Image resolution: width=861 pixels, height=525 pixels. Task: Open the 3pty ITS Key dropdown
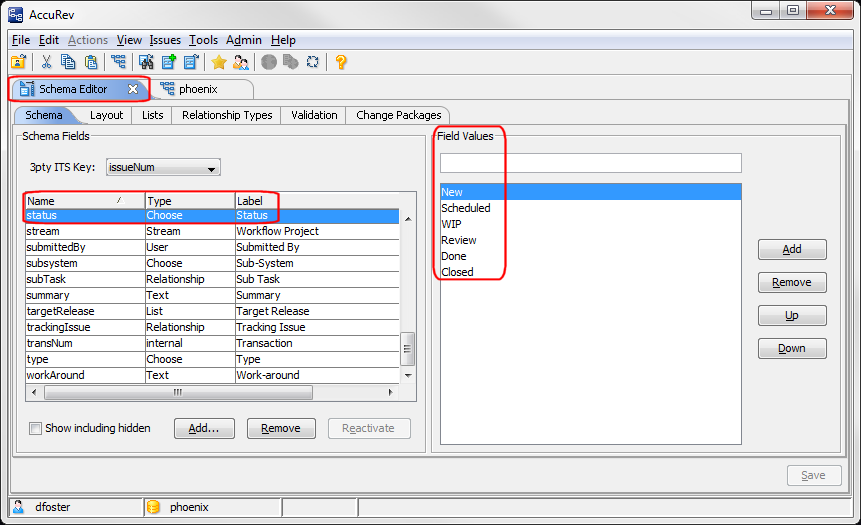tap(163, 168)
